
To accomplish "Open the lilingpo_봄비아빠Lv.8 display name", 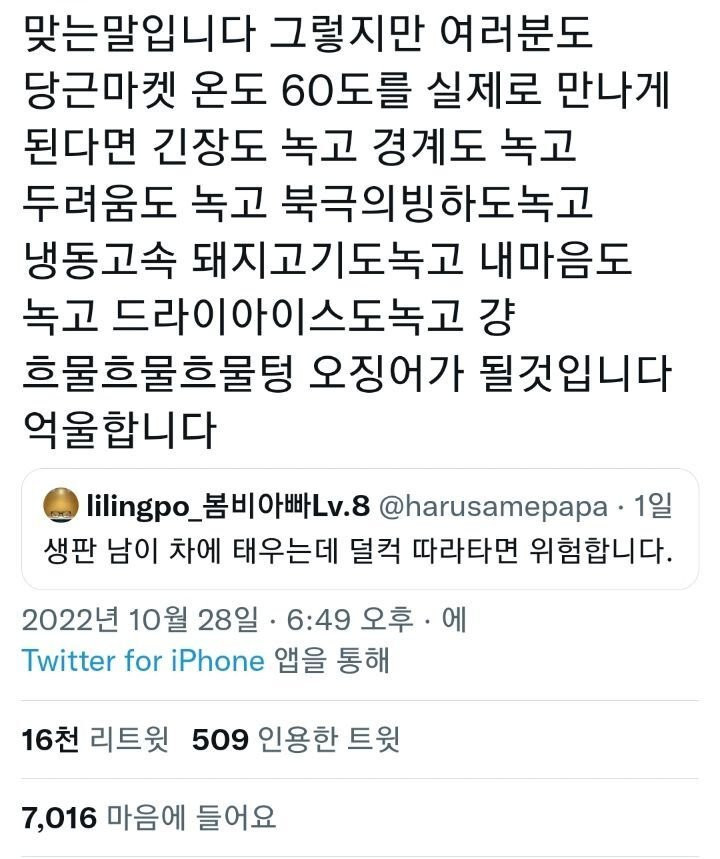I will pyautogui.click(x=228, y=506).
